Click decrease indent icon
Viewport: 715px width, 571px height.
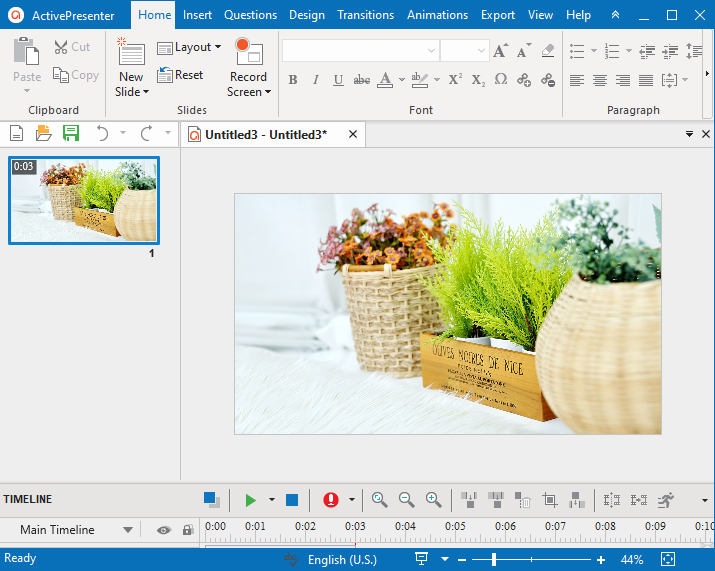647,51
